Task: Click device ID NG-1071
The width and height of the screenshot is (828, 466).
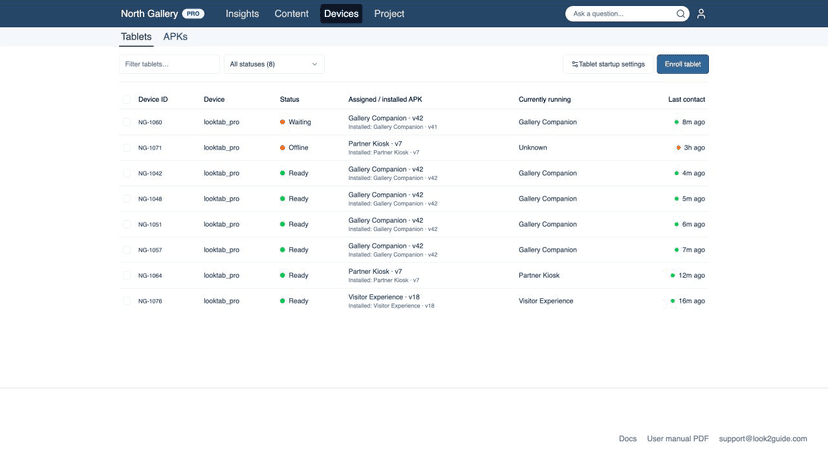Action: click(x=150, y=148)
